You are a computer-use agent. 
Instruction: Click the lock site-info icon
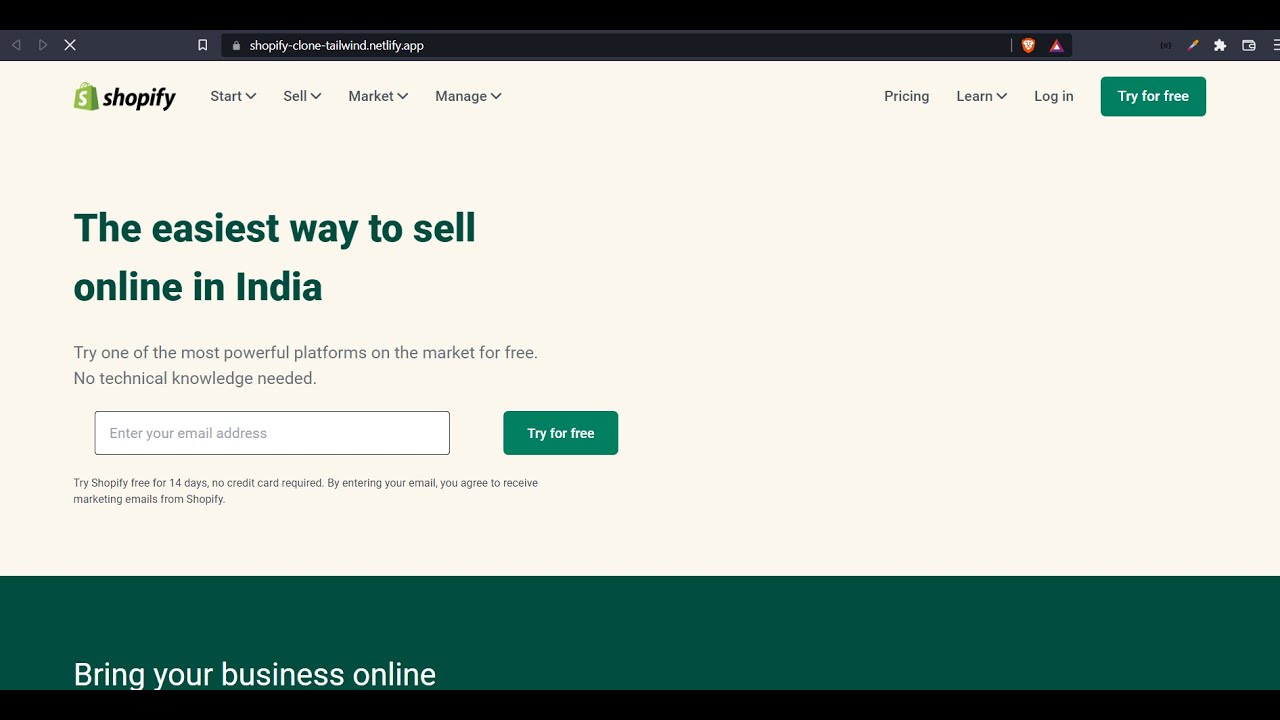coord(236,45)
